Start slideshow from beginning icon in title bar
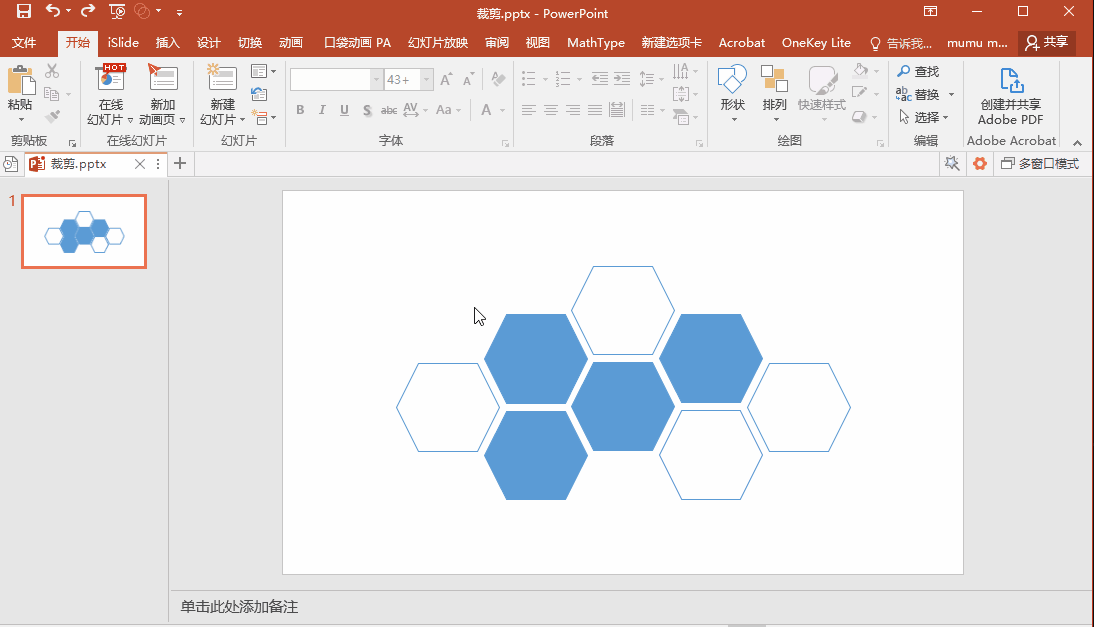The width and height of the screenshot is (1094, 627). point(117,12)
